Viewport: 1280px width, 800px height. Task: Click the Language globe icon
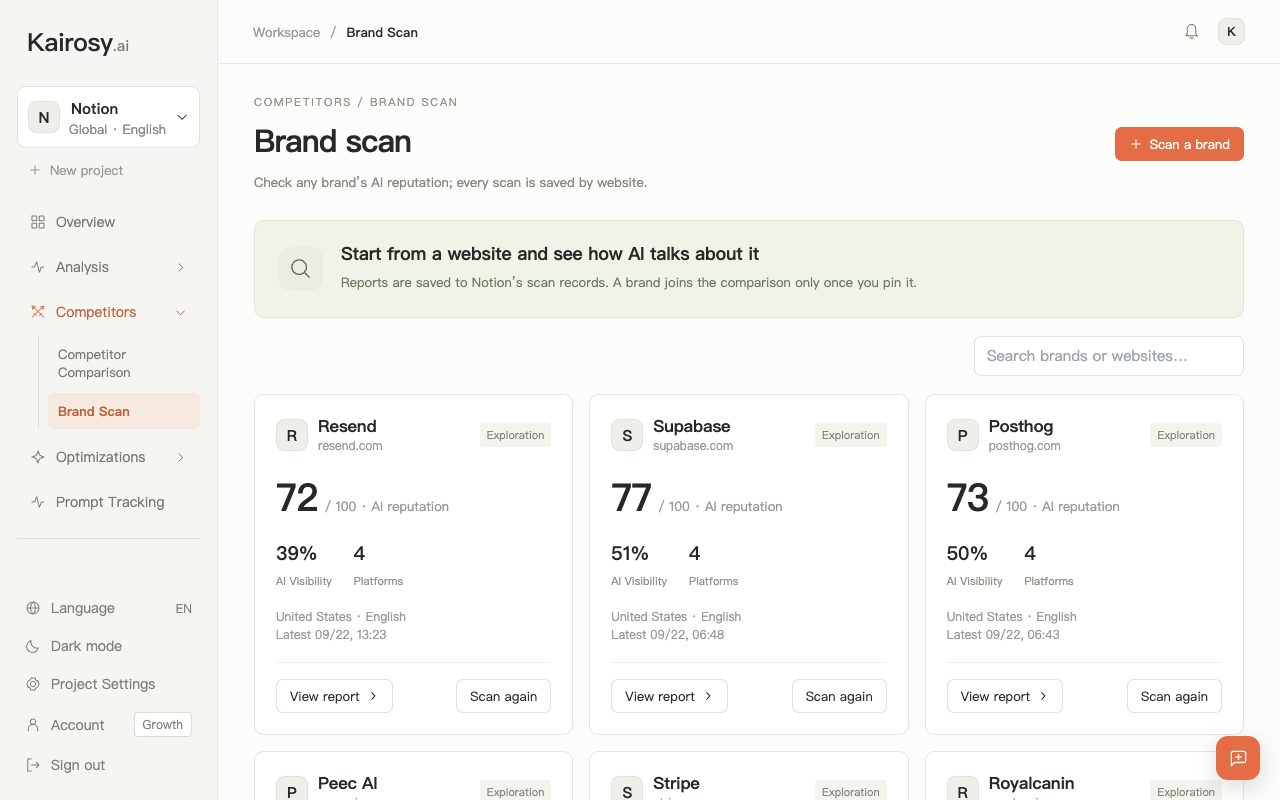coord(33,608)
